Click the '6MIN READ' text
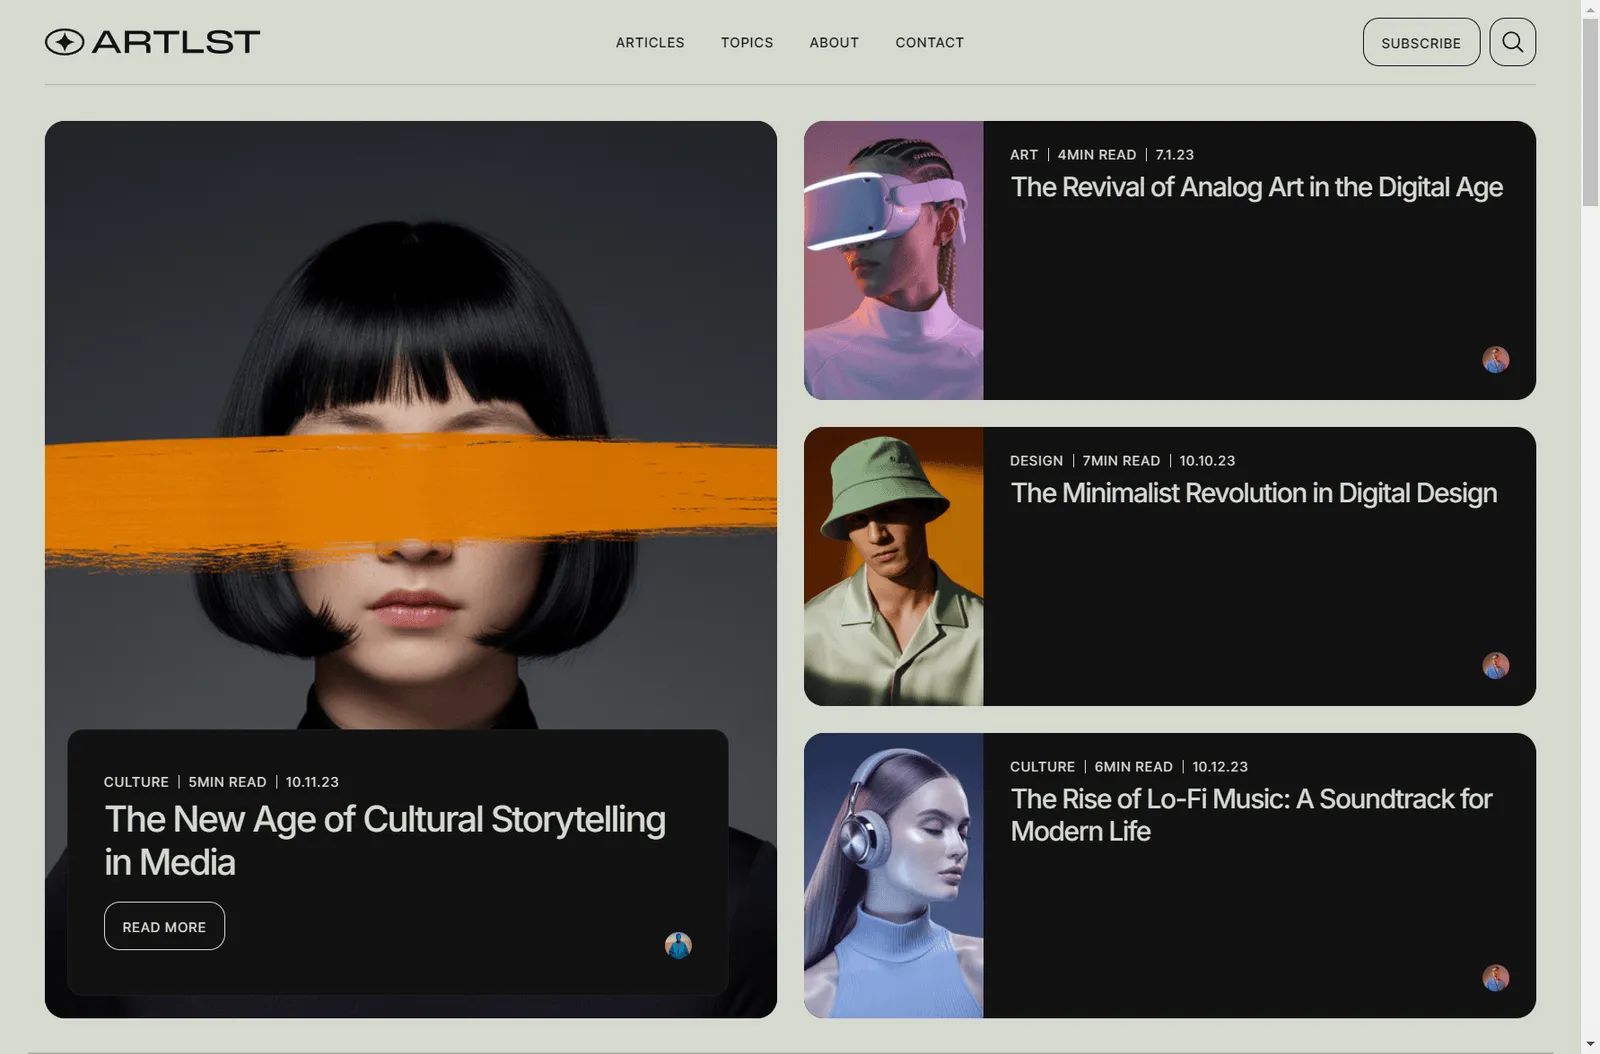This screenshot has height=1054, width=1600. click(x=1133, y=767)
